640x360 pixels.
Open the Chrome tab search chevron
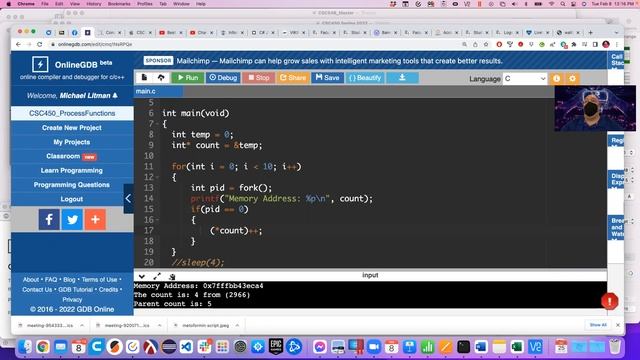[616, 32]
